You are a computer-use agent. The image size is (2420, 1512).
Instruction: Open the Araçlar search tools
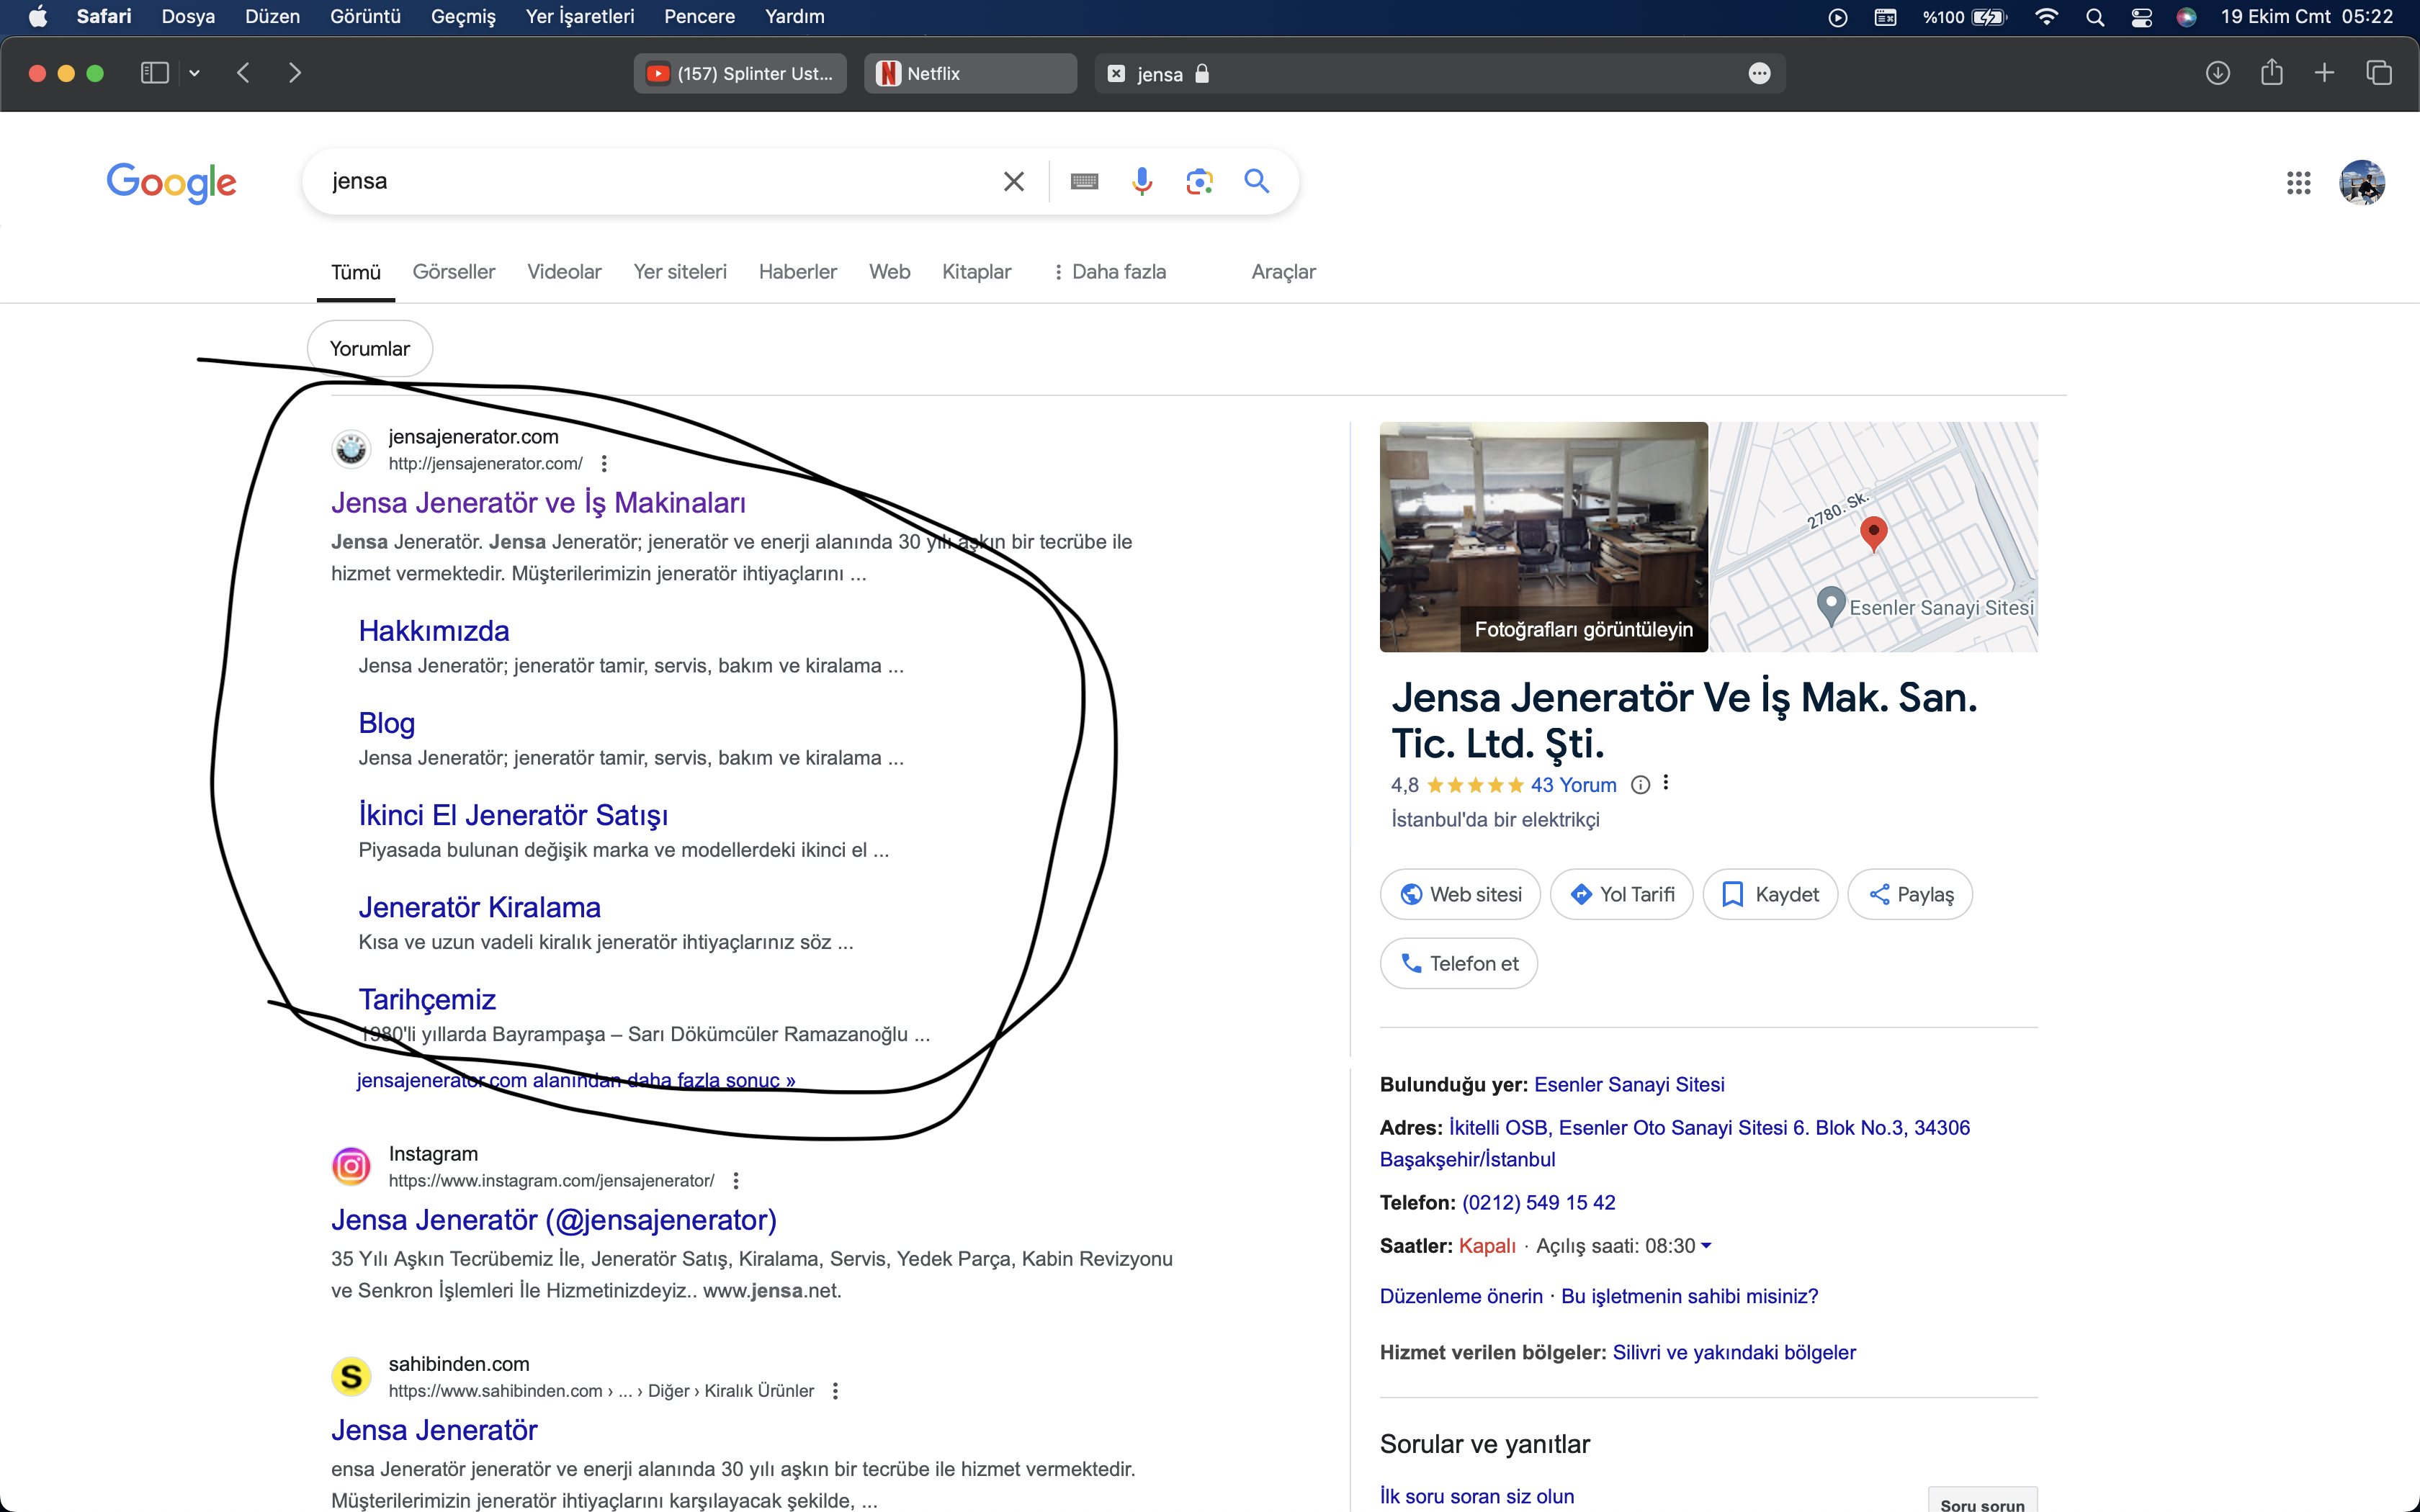tap(1283, 272)
